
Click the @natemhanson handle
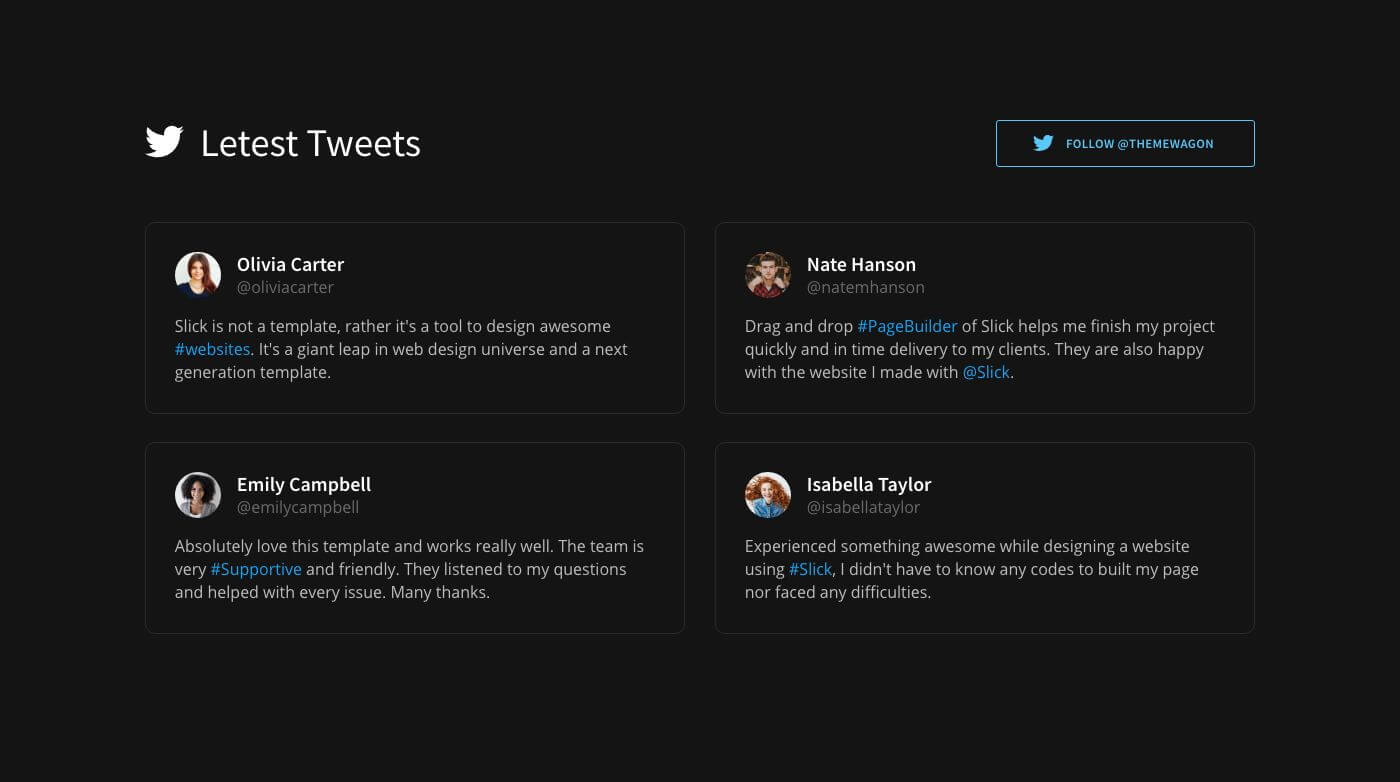[x=866, y=287]
